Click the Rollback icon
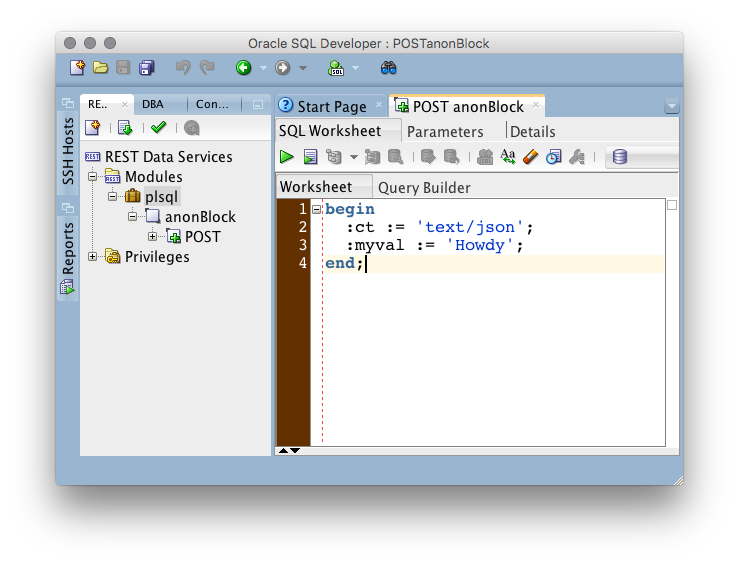 [452, 156]
